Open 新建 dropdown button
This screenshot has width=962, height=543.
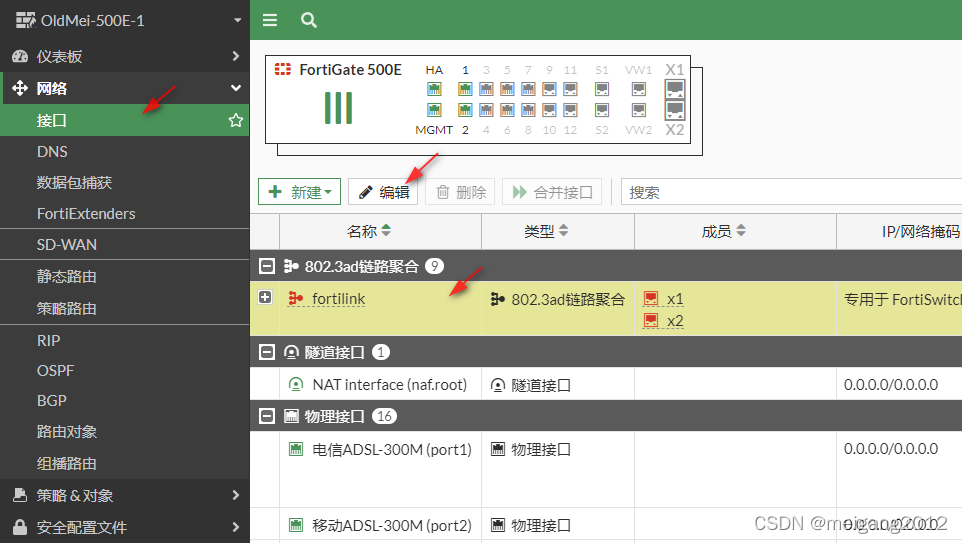(x=299, y=192)
